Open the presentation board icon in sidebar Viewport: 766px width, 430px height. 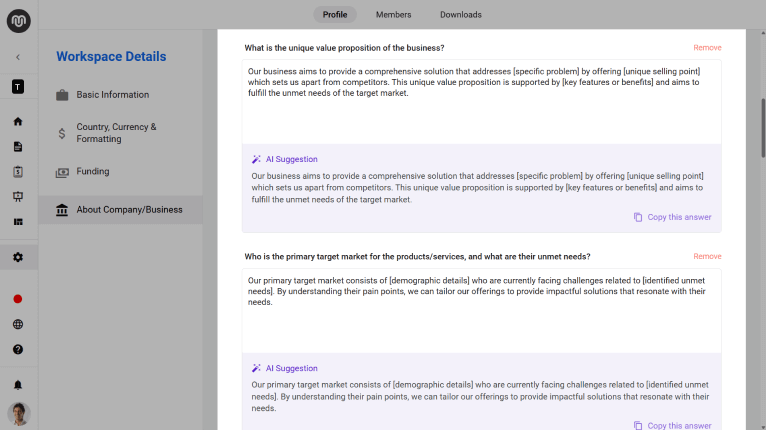tap(18, 197)
